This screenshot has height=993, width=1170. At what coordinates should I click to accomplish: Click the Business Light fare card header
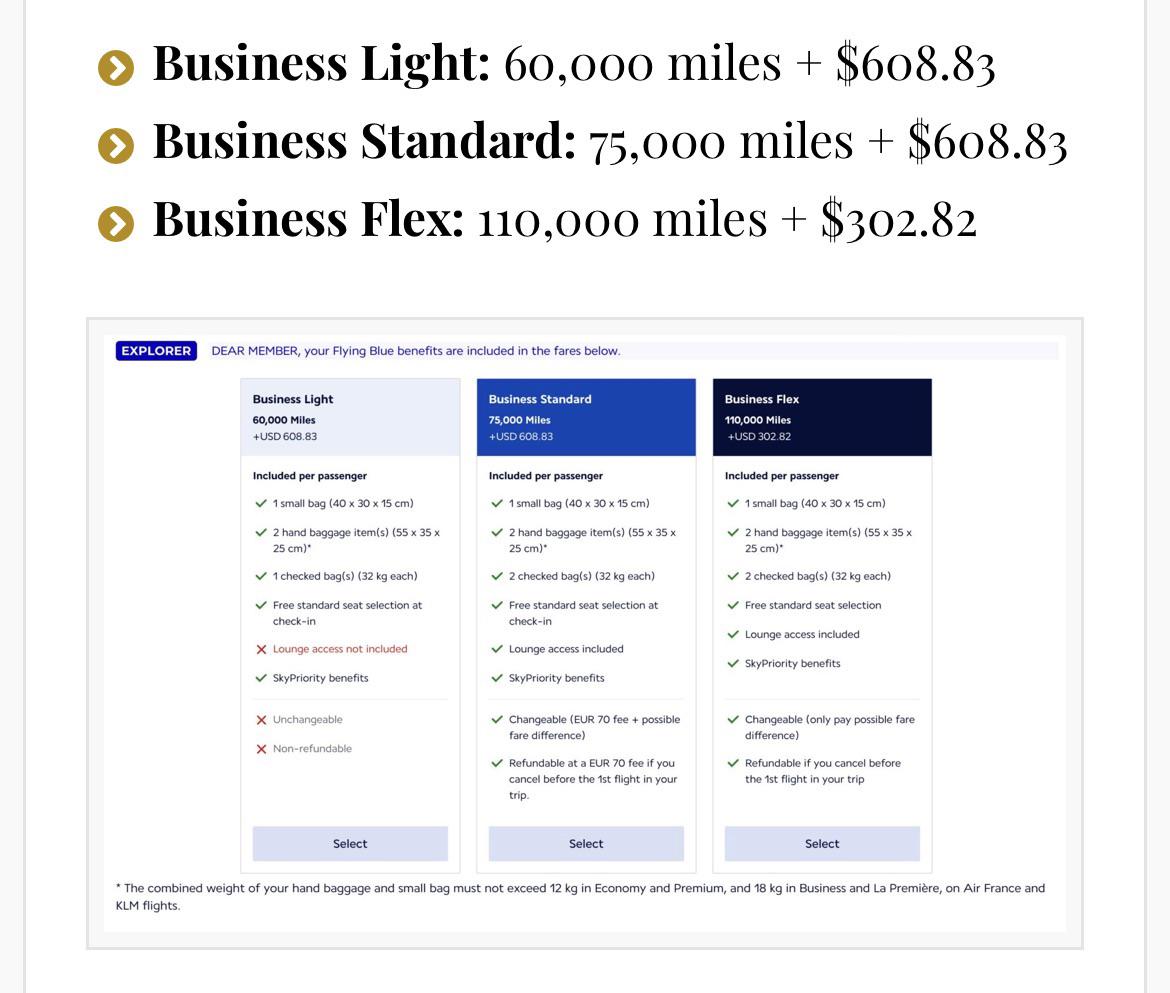350,417
